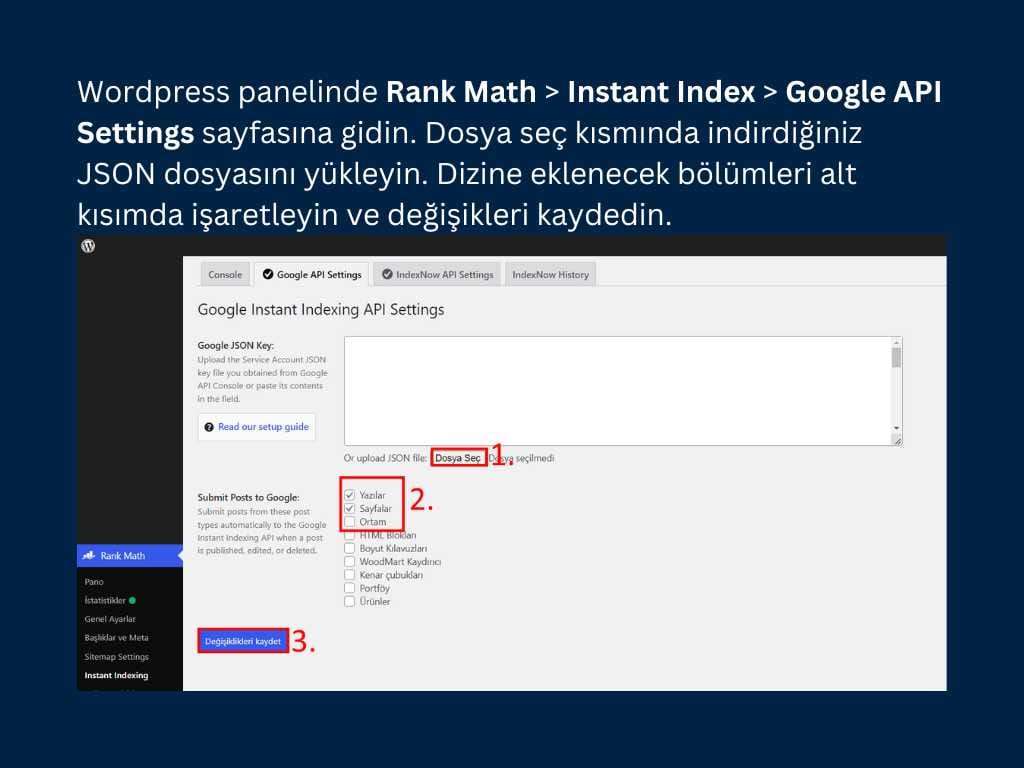Uncheck the Sayfalar checkbox

(349, 508)
